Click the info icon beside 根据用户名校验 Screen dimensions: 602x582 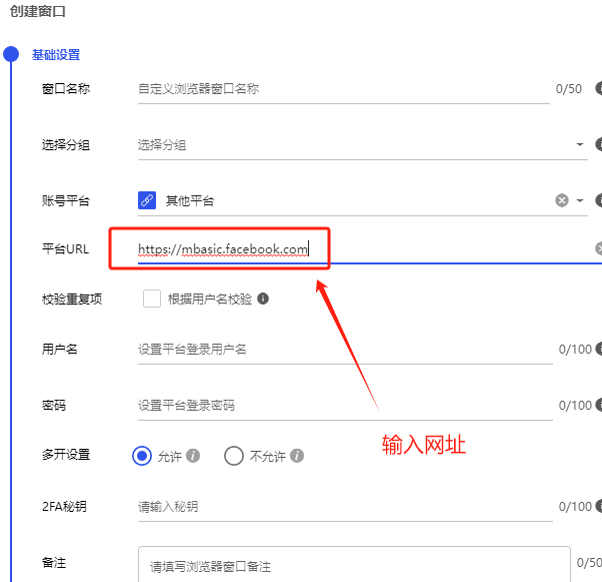263,298
